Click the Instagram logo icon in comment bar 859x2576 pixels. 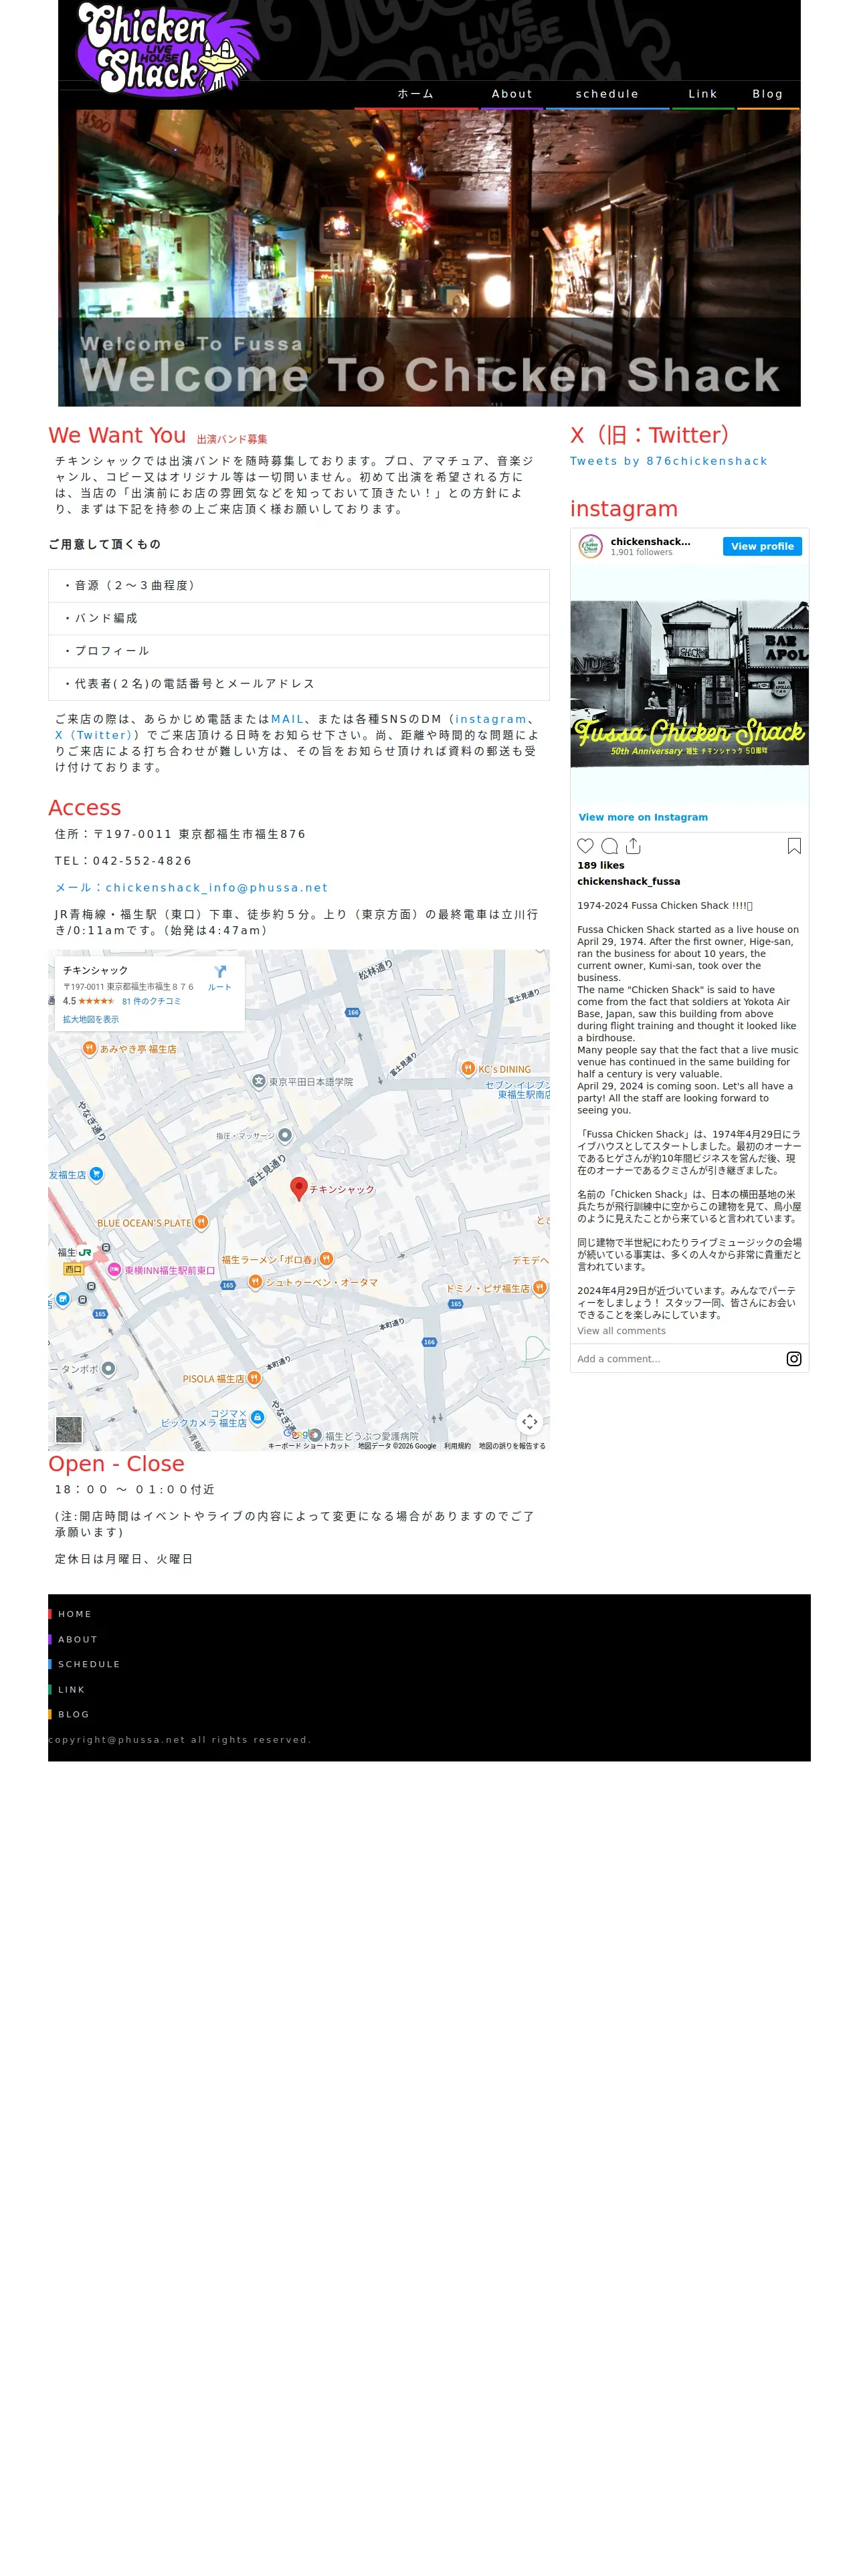pos(794,1359)
